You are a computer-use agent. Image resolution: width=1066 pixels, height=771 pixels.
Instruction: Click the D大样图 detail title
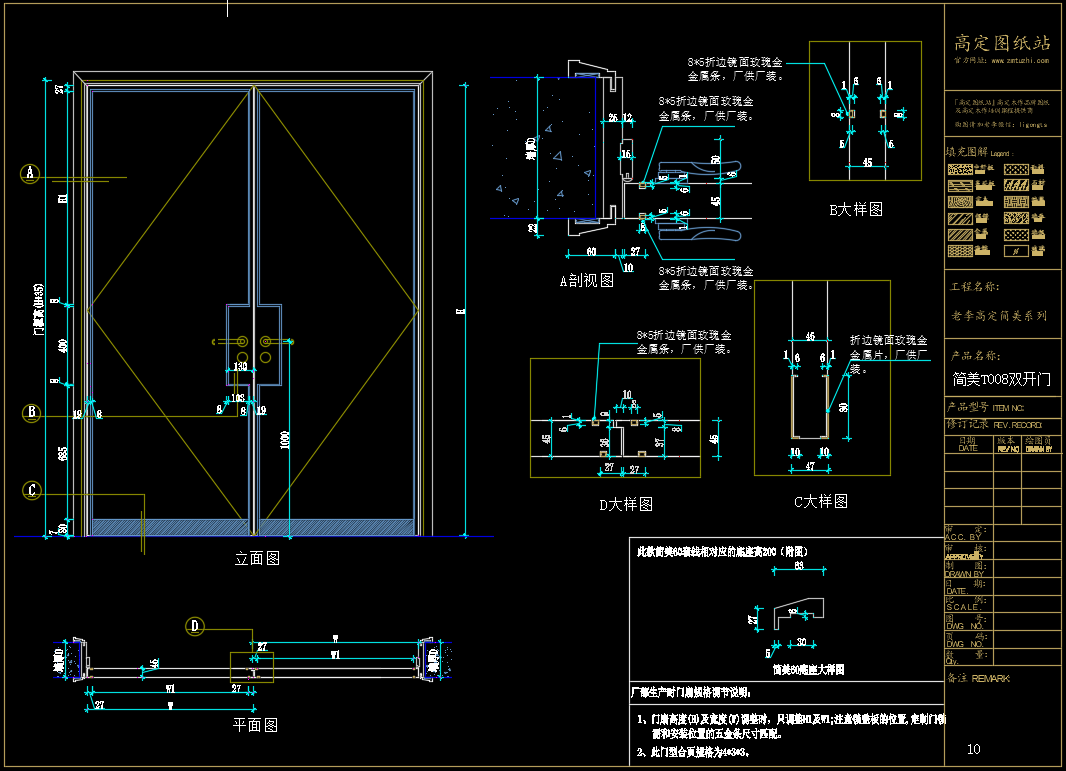pyautogui.click(x=625, y=504)
